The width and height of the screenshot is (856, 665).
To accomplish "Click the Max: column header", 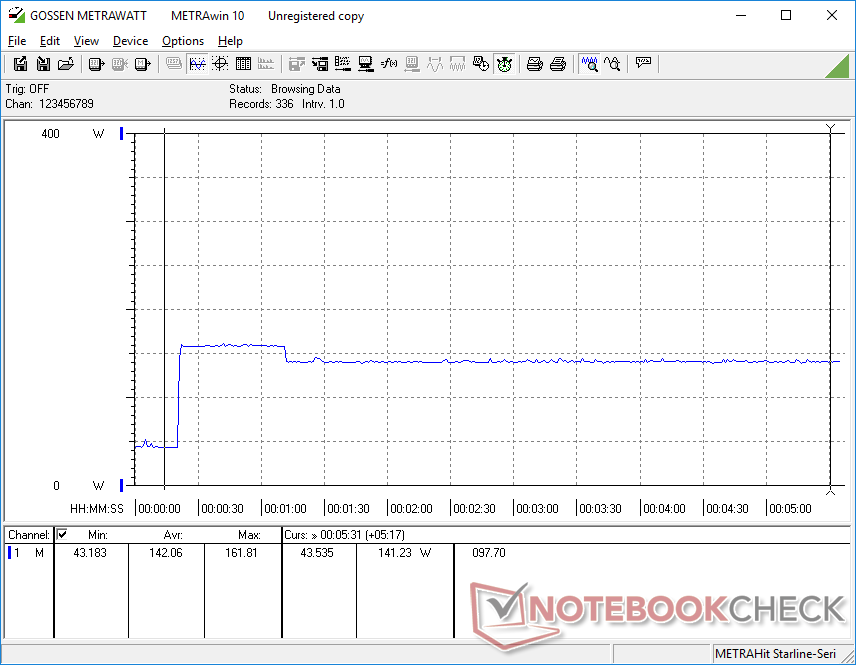I will 249,535.
